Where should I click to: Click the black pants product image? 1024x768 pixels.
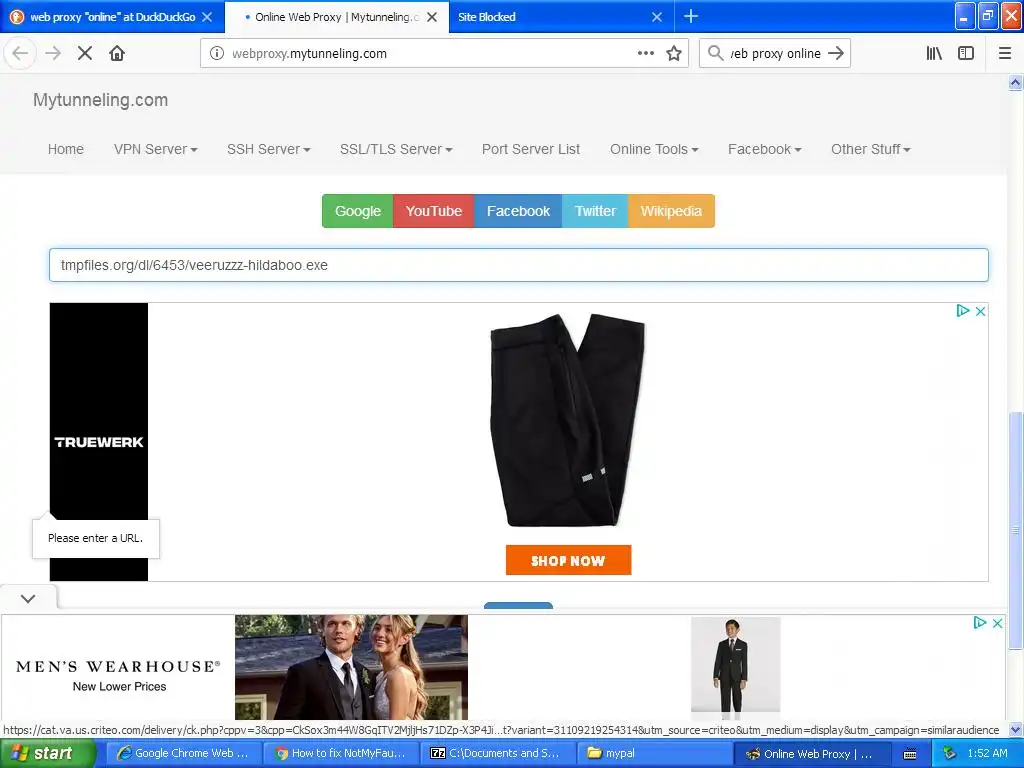coord(567,420)
